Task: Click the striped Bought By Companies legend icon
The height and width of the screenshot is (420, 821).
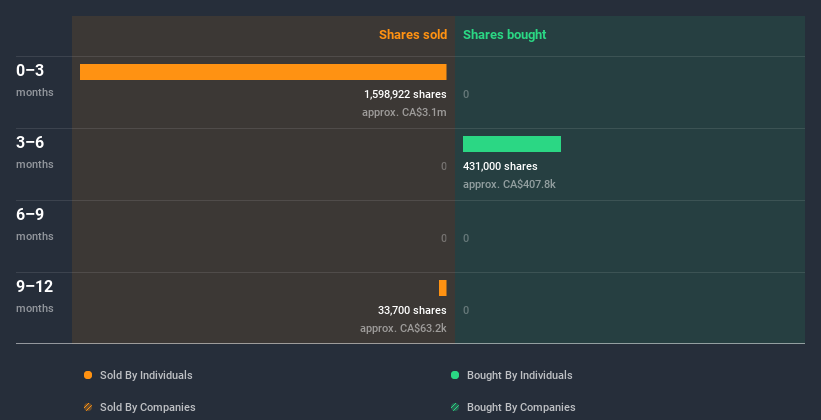Action: [455, 407]
